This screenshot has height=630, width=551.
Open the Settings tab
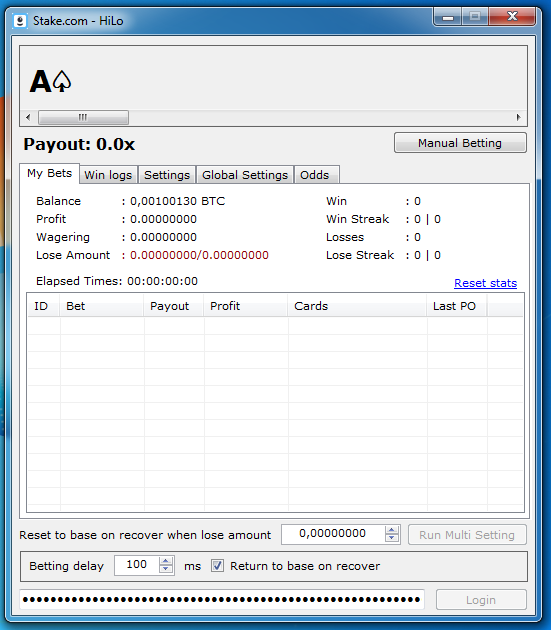pos(167,175)
